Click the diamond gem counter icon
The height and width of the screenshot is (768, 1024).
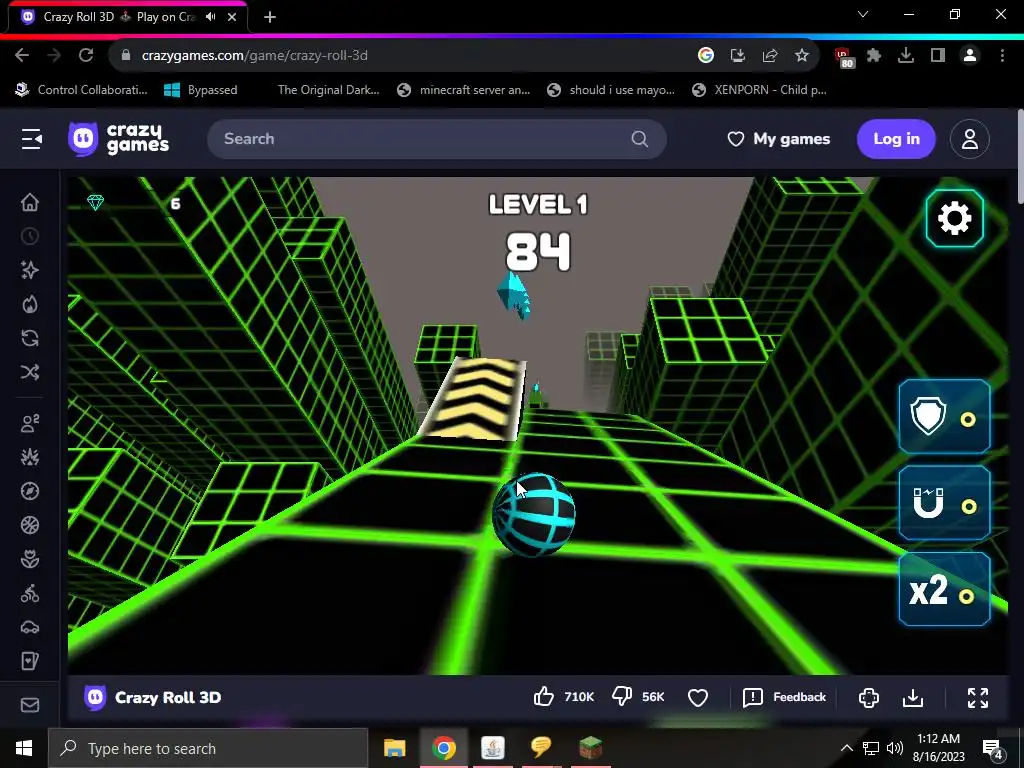pos(95,202)
